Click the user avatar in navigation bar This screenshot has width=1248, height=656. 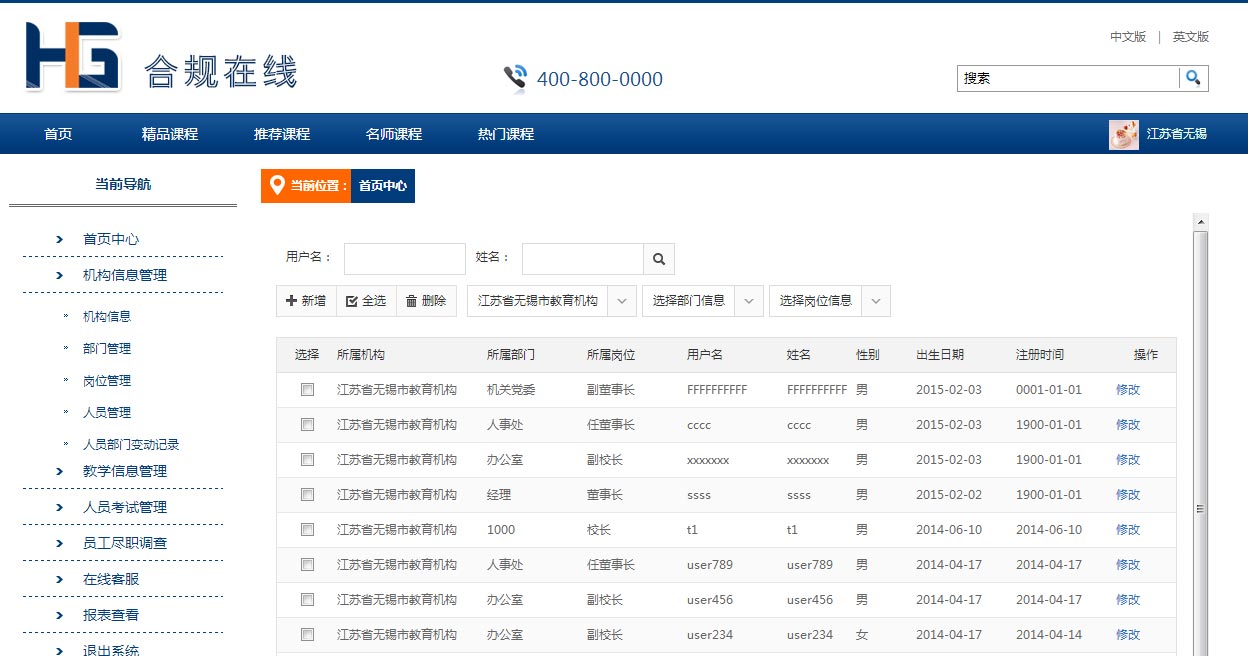(1123, 134)
